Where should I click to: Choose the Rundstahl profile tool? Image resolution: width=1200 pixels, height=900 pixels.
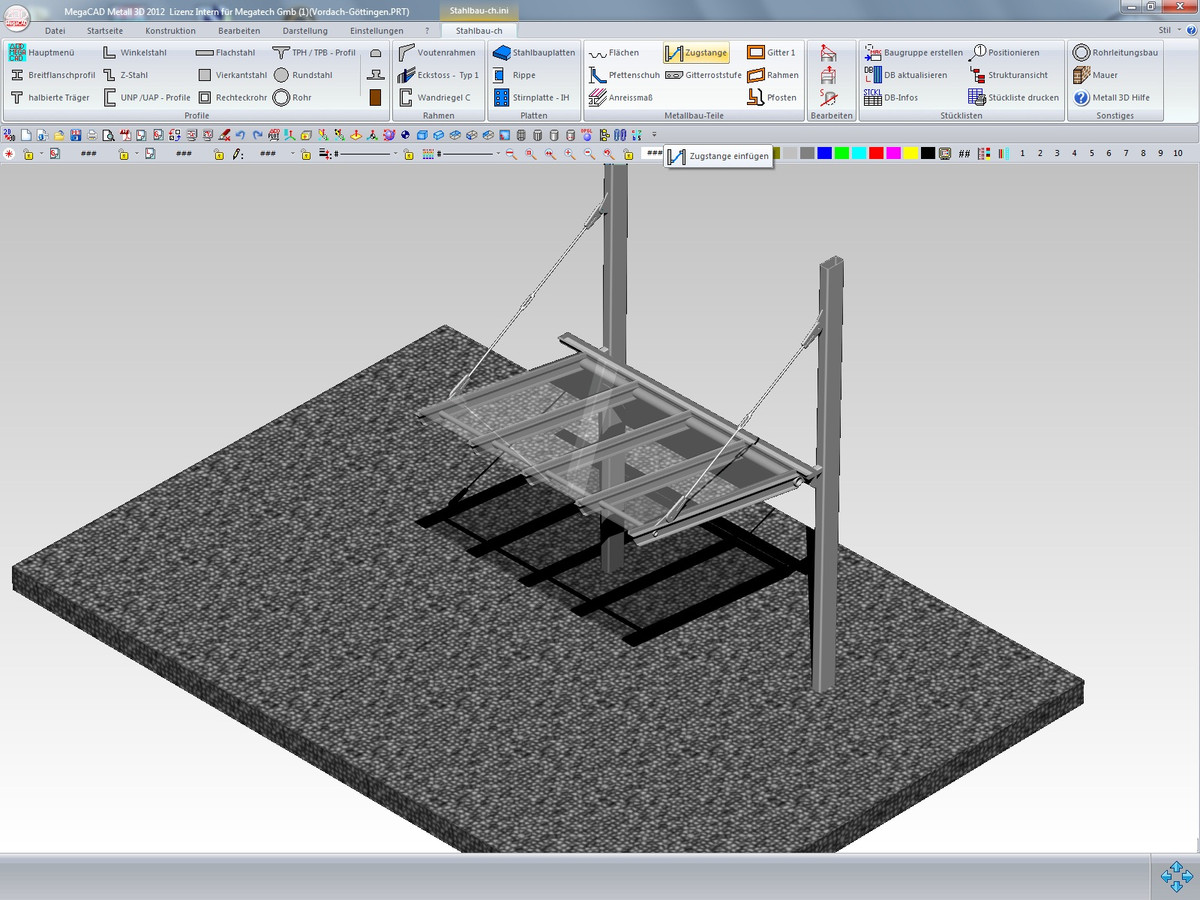(282, 75)
